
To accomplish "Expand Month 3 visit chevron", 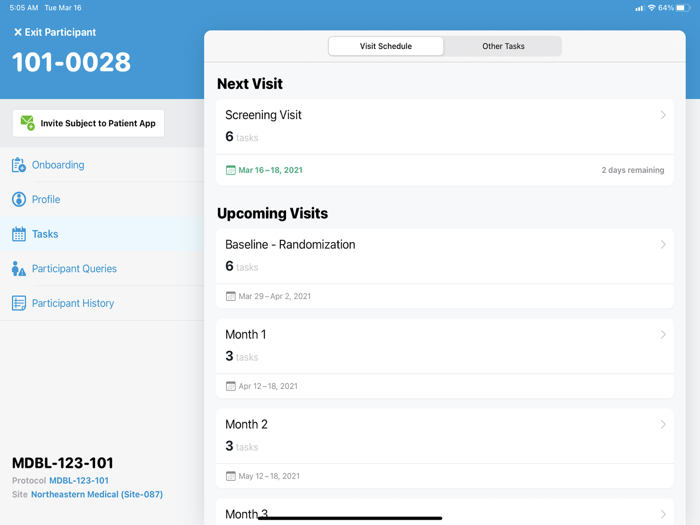I will [663, 514].
